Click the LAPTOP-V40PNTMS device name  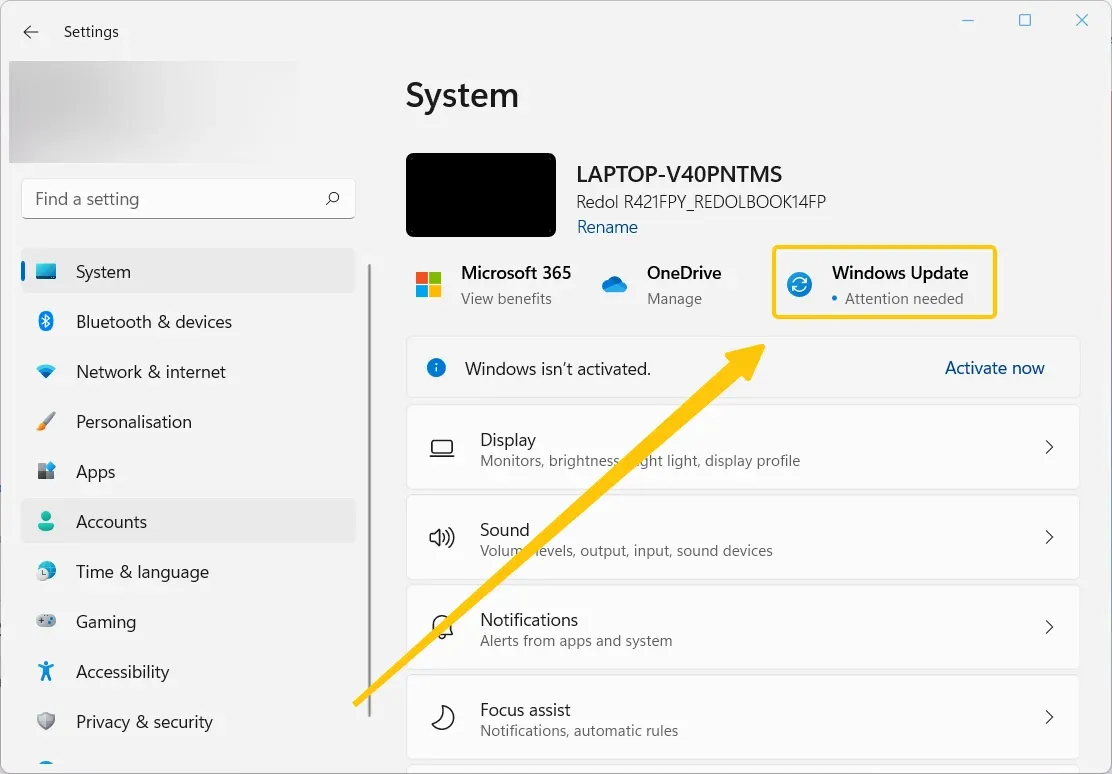click(679, 174)
